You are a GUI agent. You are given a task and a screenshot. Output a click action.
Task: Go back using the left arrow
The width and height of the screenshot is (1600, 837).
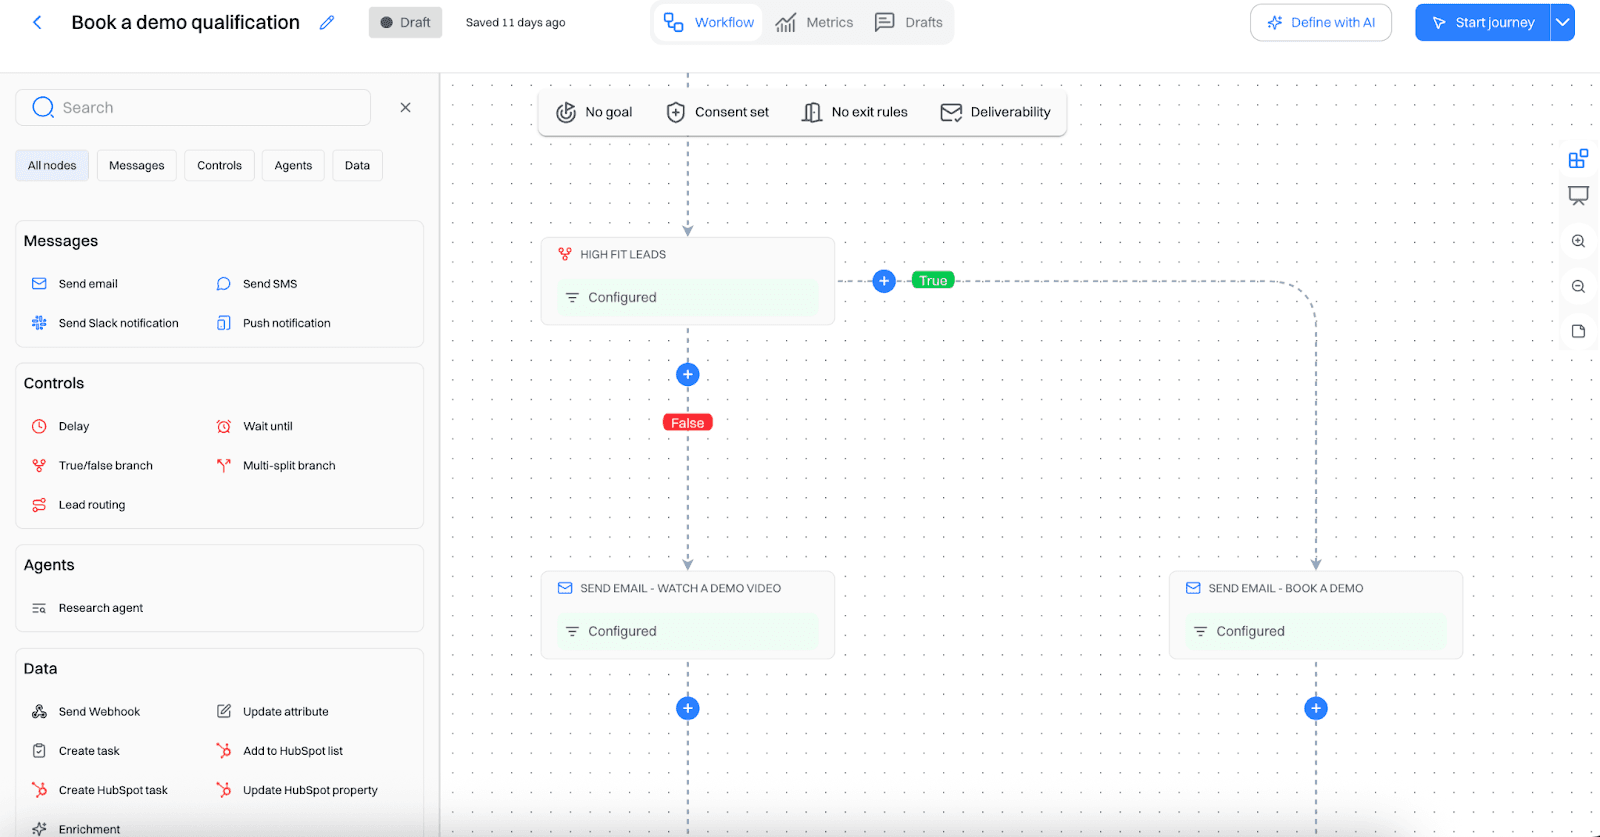tap(37, 22)
